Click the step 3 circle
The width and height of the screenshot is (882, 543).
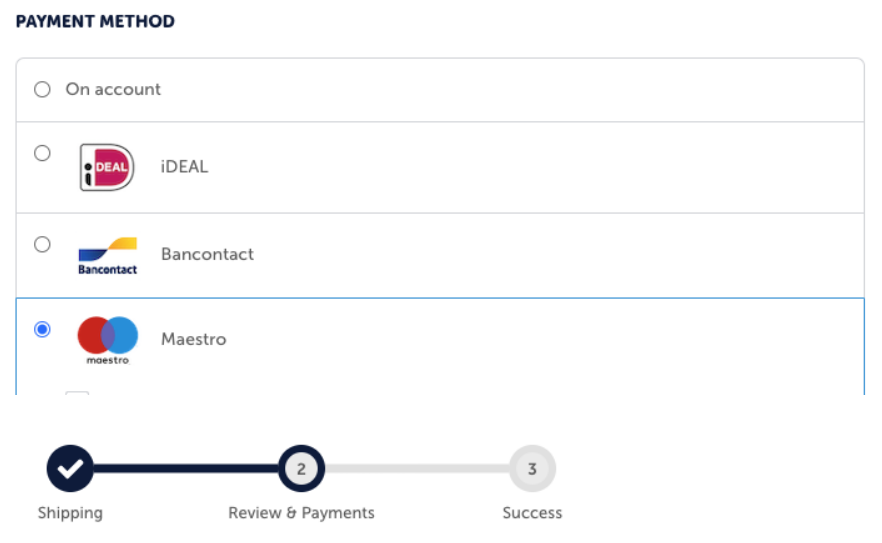532,469
